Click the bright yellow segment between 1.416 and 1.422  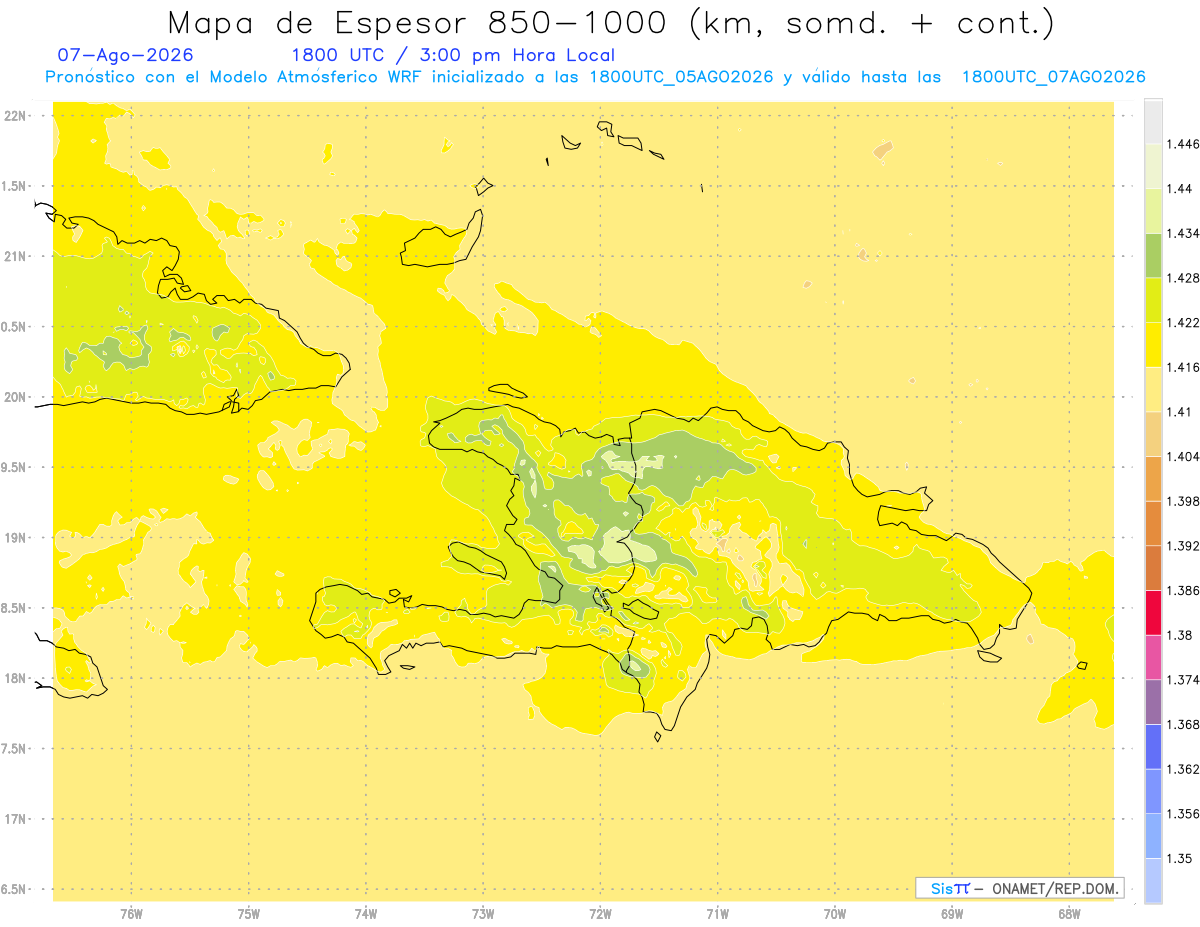[x=1153, y=345]
